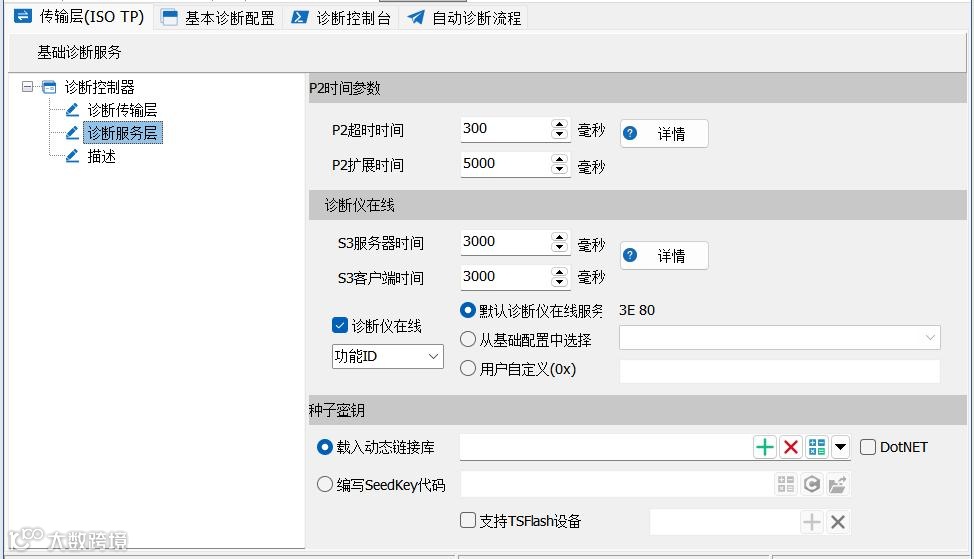Click the grey grid icon in SeedKey row
This screenshot has height=559, width=974.
[786, 484]
